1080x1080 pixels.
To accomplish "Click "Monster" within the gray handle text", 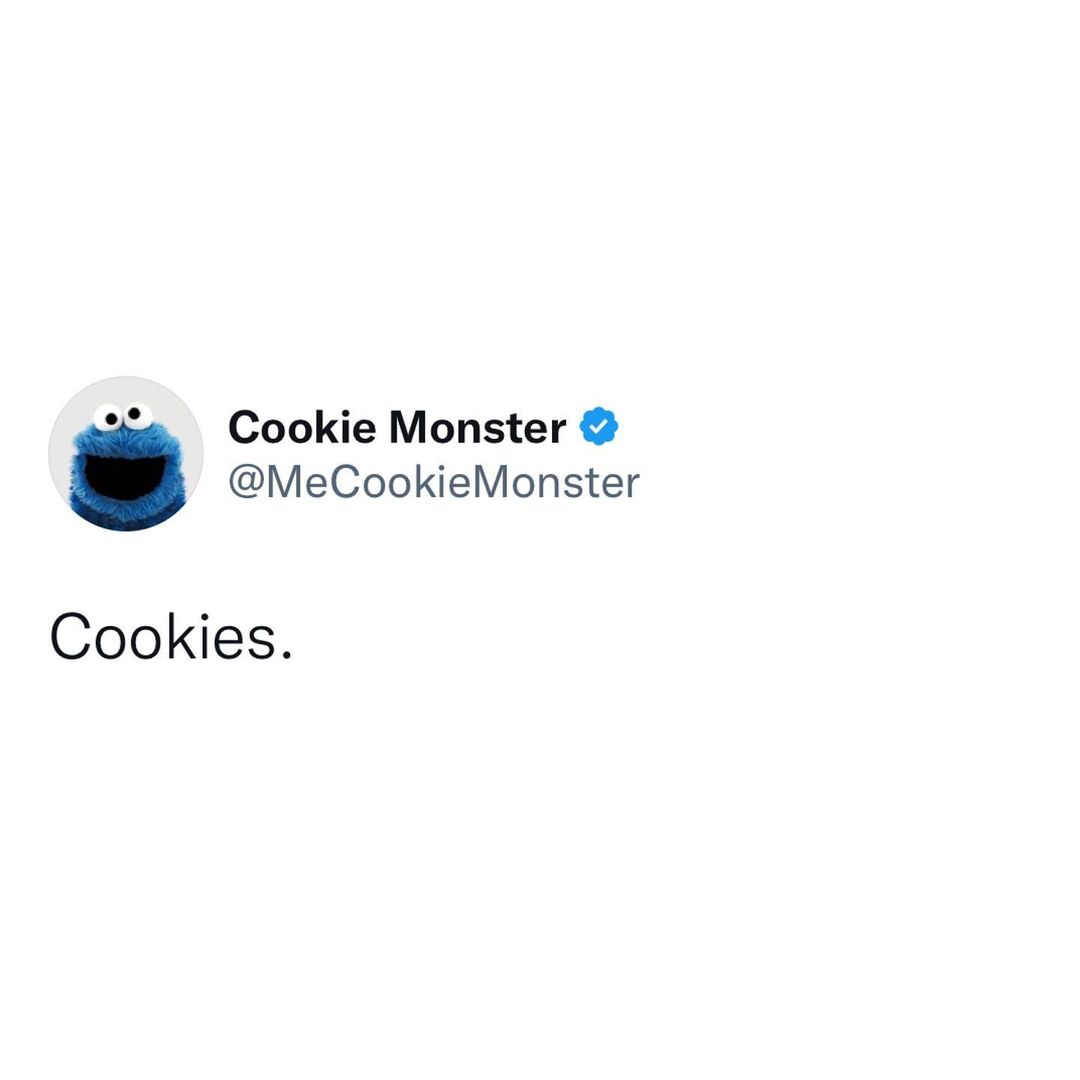I will click(557, 482).
